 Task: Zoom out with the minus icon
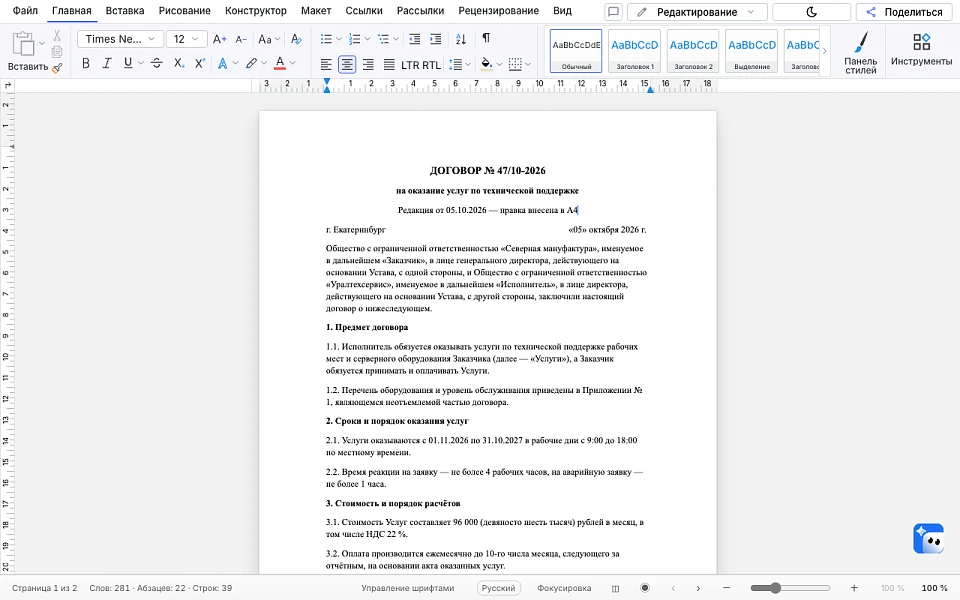click(x=727, y=588)
